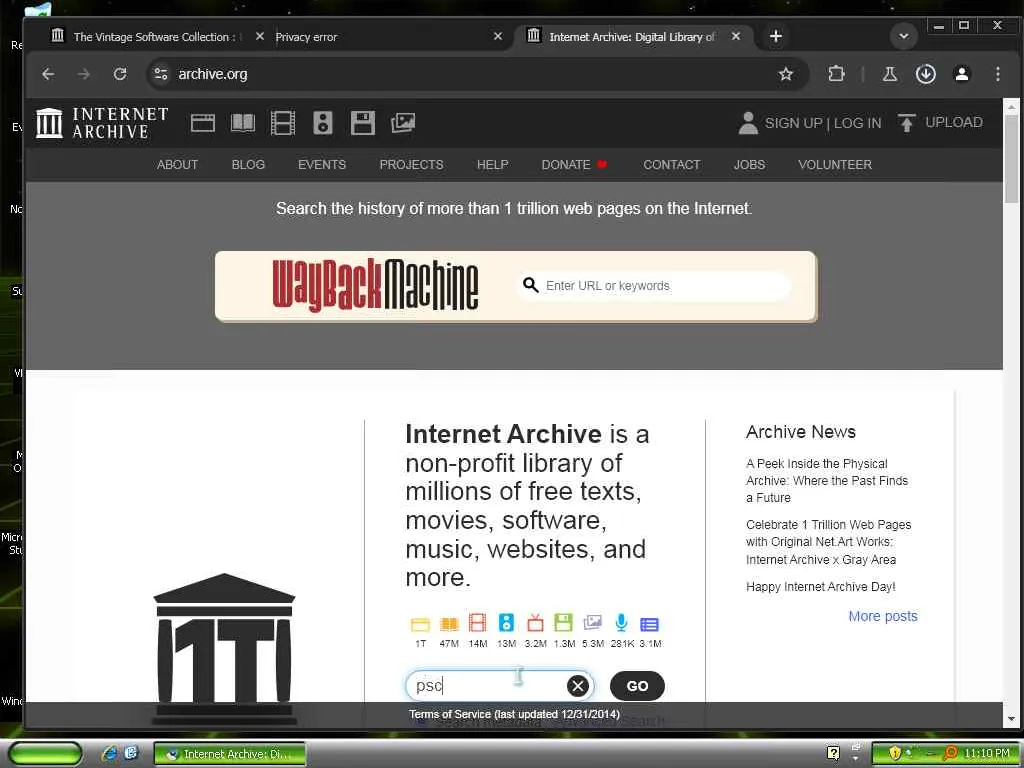
Task: Open the Software floppy icon in header
Action: pos(362,123)
